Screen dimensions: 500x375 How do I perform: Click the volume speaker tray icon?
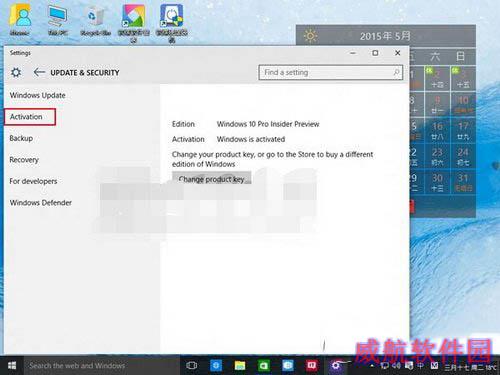(x=396, y=366)
